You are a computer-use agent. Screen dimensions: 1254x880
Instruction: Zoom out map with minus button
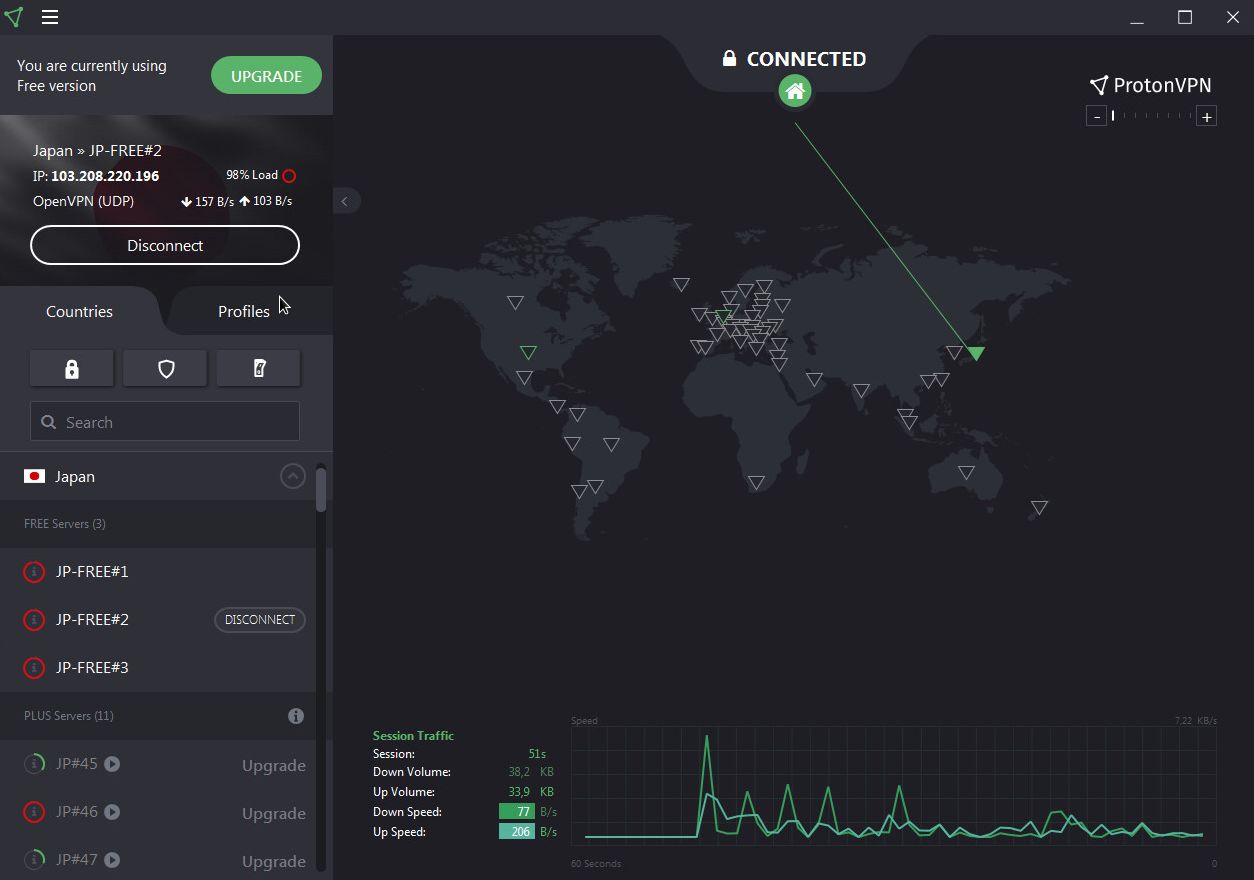coord(1097,117)
